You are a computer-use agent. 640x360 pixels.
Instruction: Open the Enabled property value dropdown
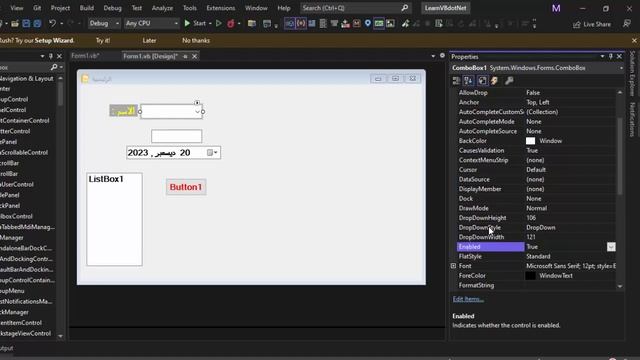[611, 247]
